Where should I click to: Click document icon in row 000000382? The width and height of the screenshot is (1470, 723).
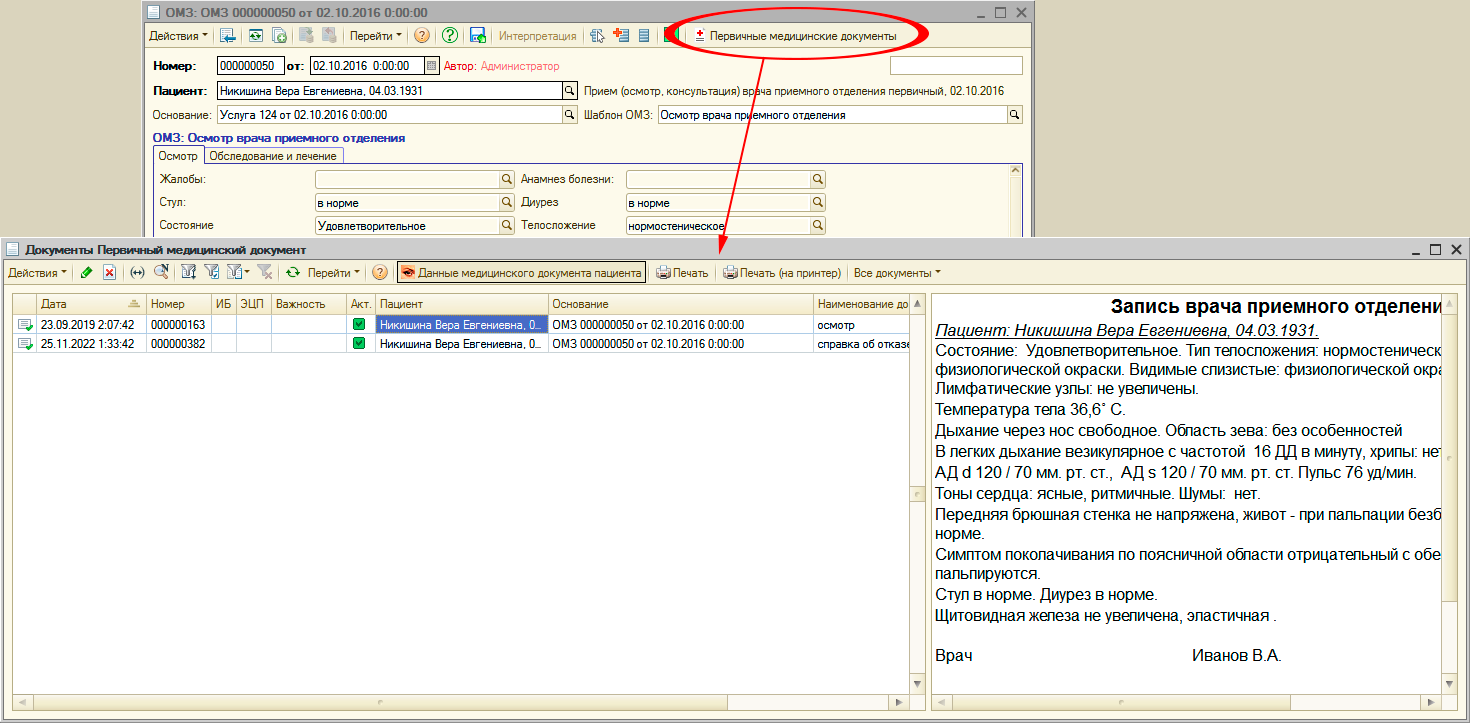[x=24, y=343]
